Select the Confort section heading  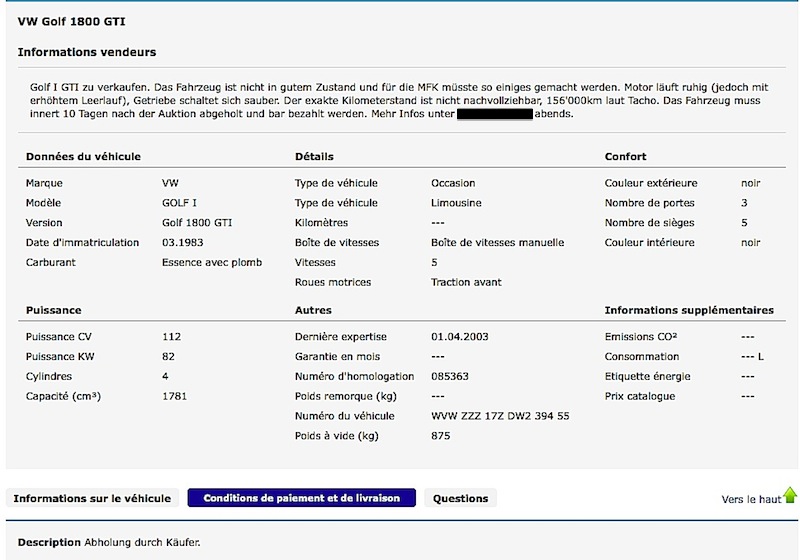coord(626,157)
